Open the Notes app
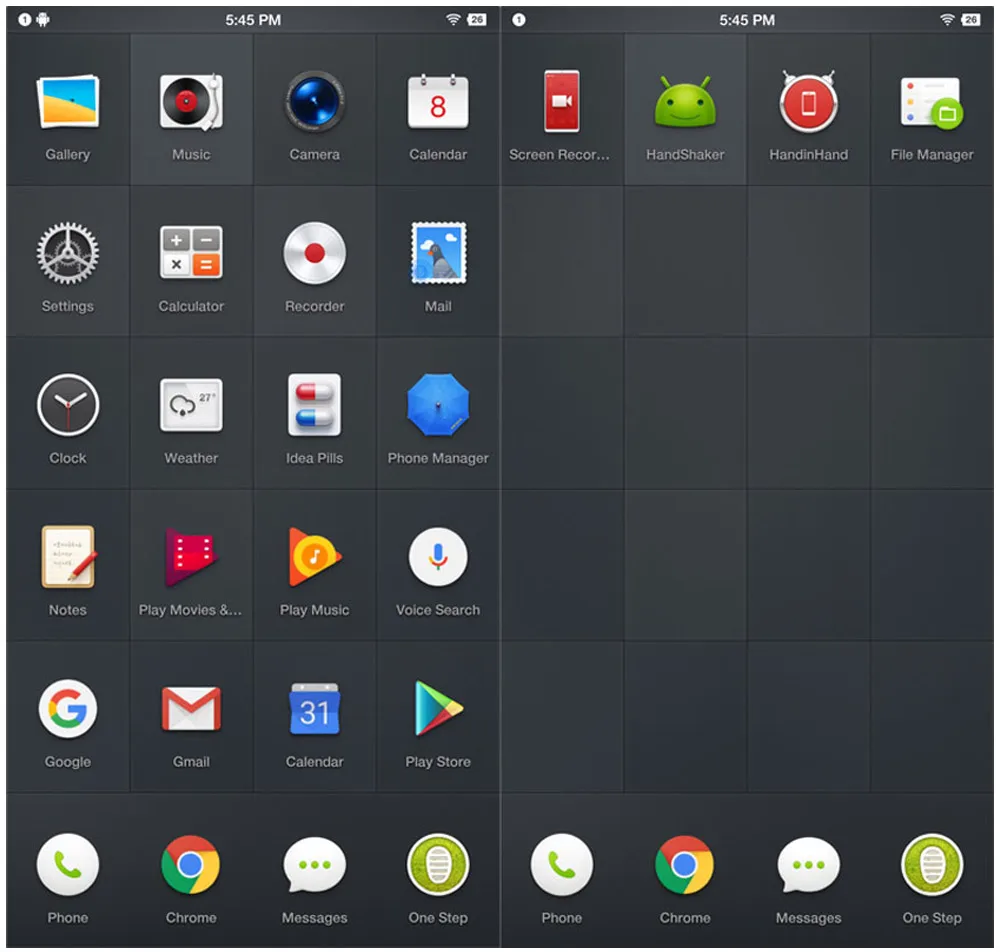The width and height of the screenshot is (1000, 952). coord(68,556)
